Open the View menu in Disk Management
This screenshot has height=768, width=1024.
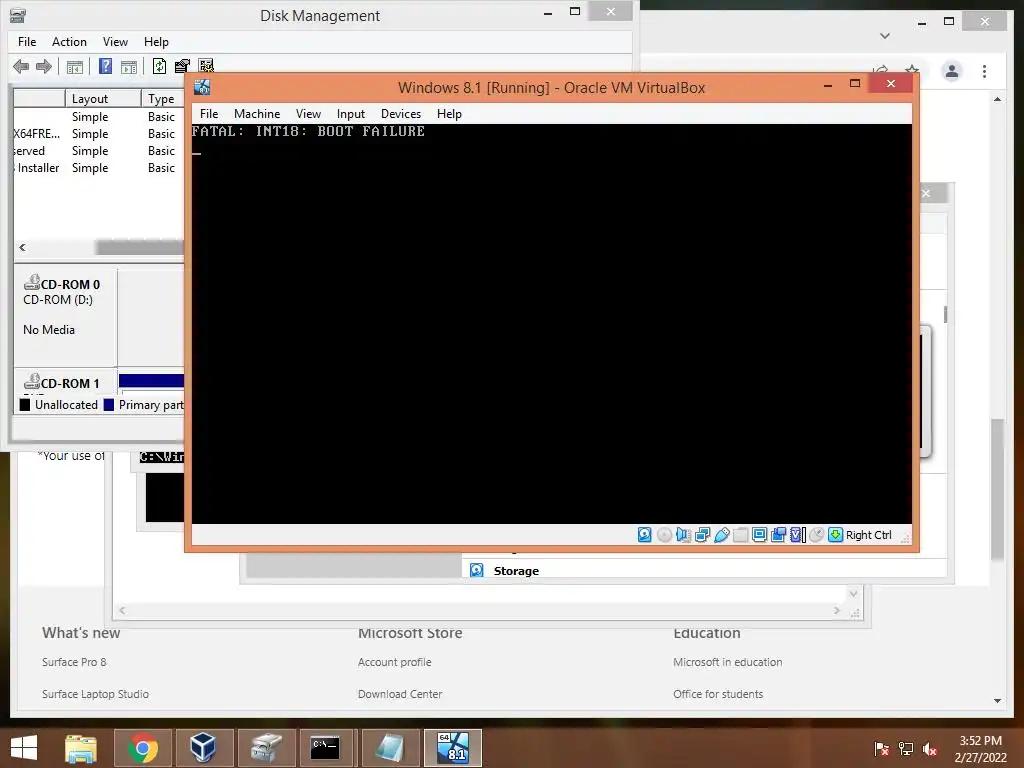click(x=115, y=42)
